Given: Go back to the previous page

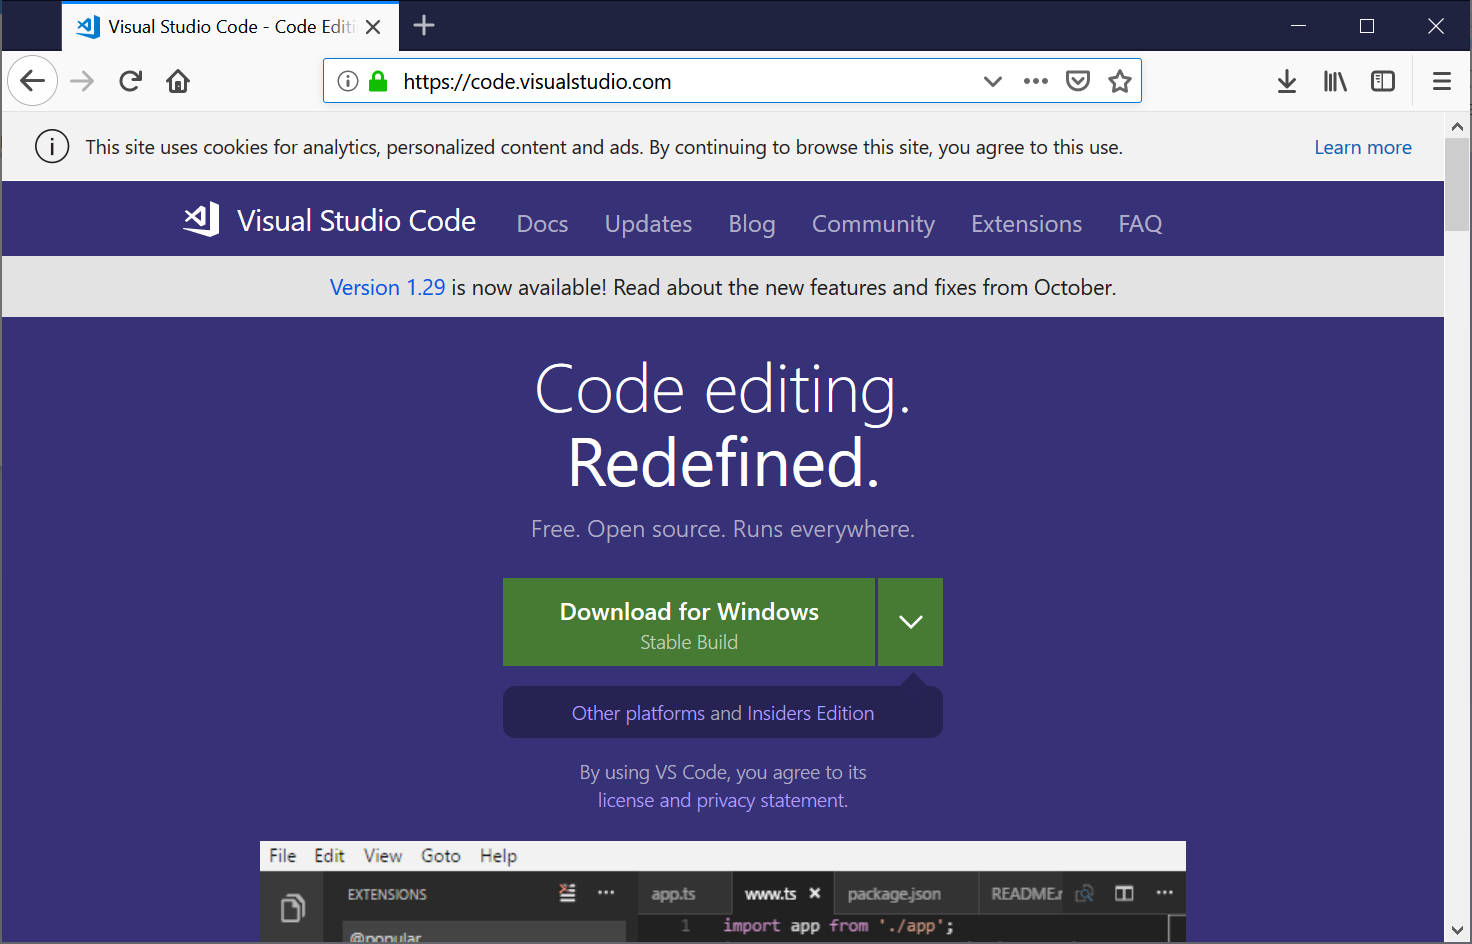Looking at the screenshot, I should [33, 81].
